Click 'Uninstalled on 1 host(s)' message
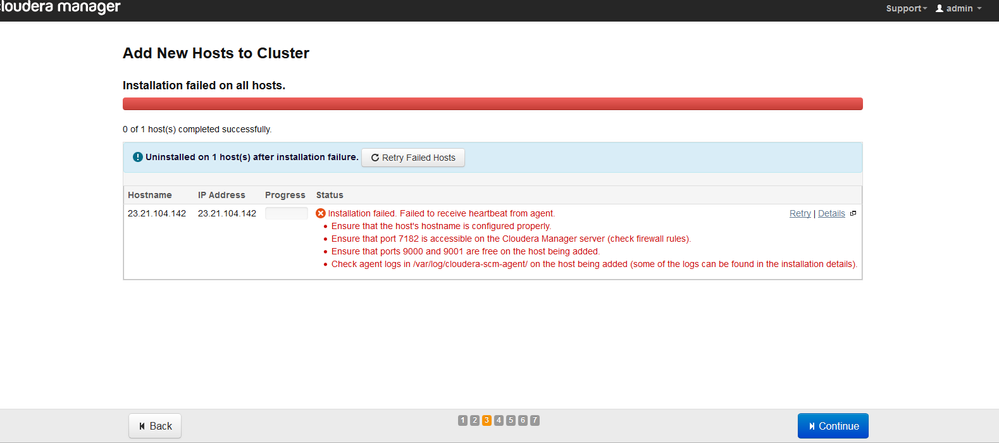The width and height of the screenshot is (999, 443). [252, 157]
